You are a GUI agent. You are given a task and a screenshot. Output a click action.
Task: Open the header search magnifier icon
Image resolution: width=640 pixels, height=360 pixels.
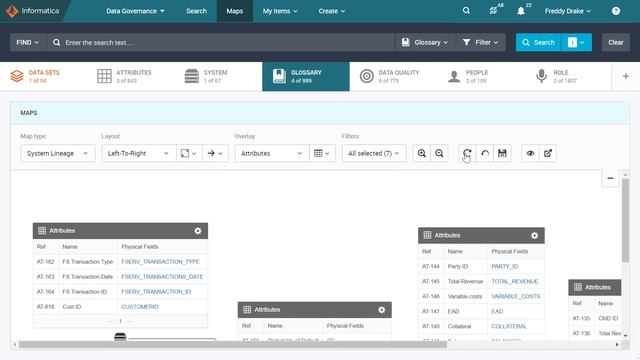466,11
